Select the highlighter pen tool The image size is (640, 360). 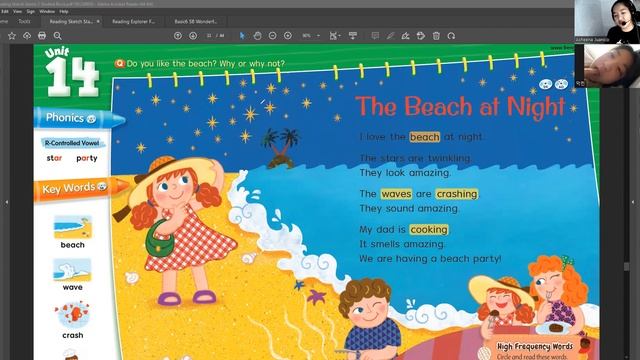pyautogui.click(x=391, y=36)
